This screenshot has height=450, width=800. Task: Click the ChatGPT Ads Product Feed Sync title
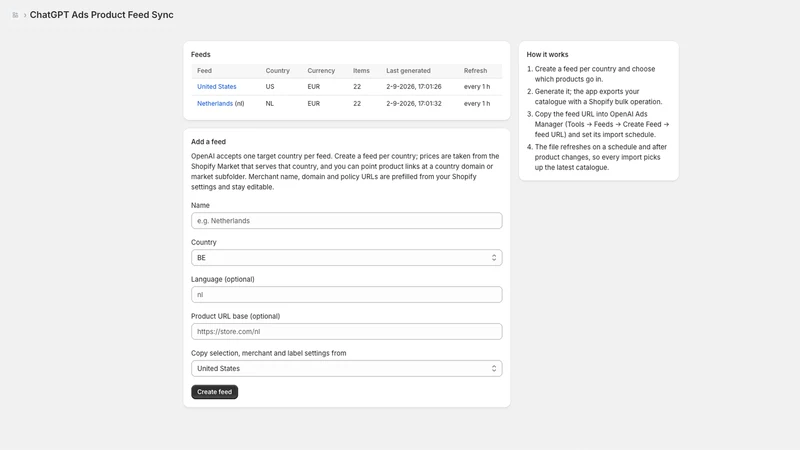click(102, 15)
